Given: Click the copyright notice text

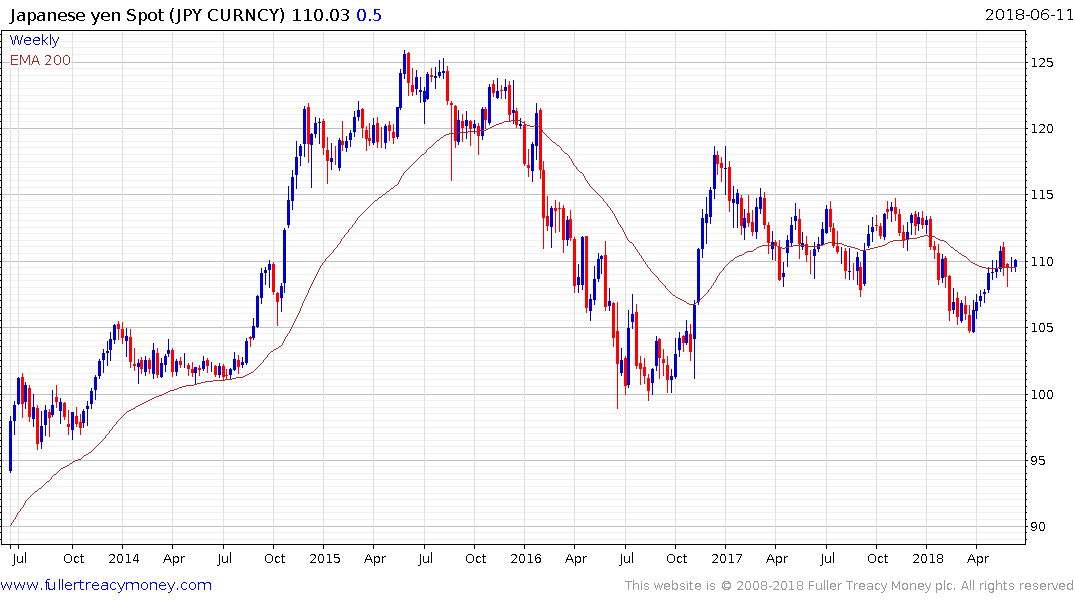Looking at the screenshot, I should [849, 586].
